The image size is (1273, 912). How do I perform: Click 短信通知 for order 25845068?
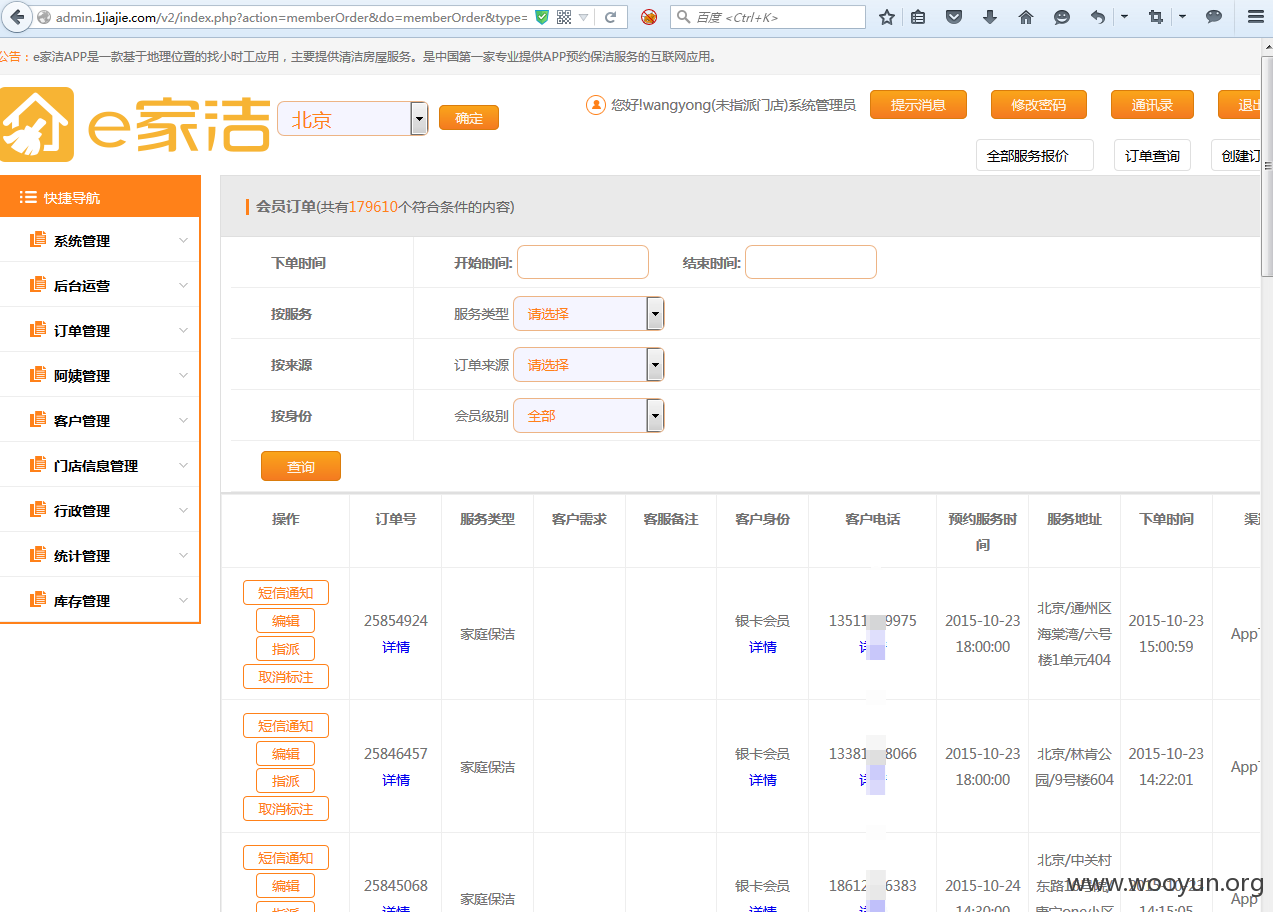pyautogui.click(x=286, y=858)
